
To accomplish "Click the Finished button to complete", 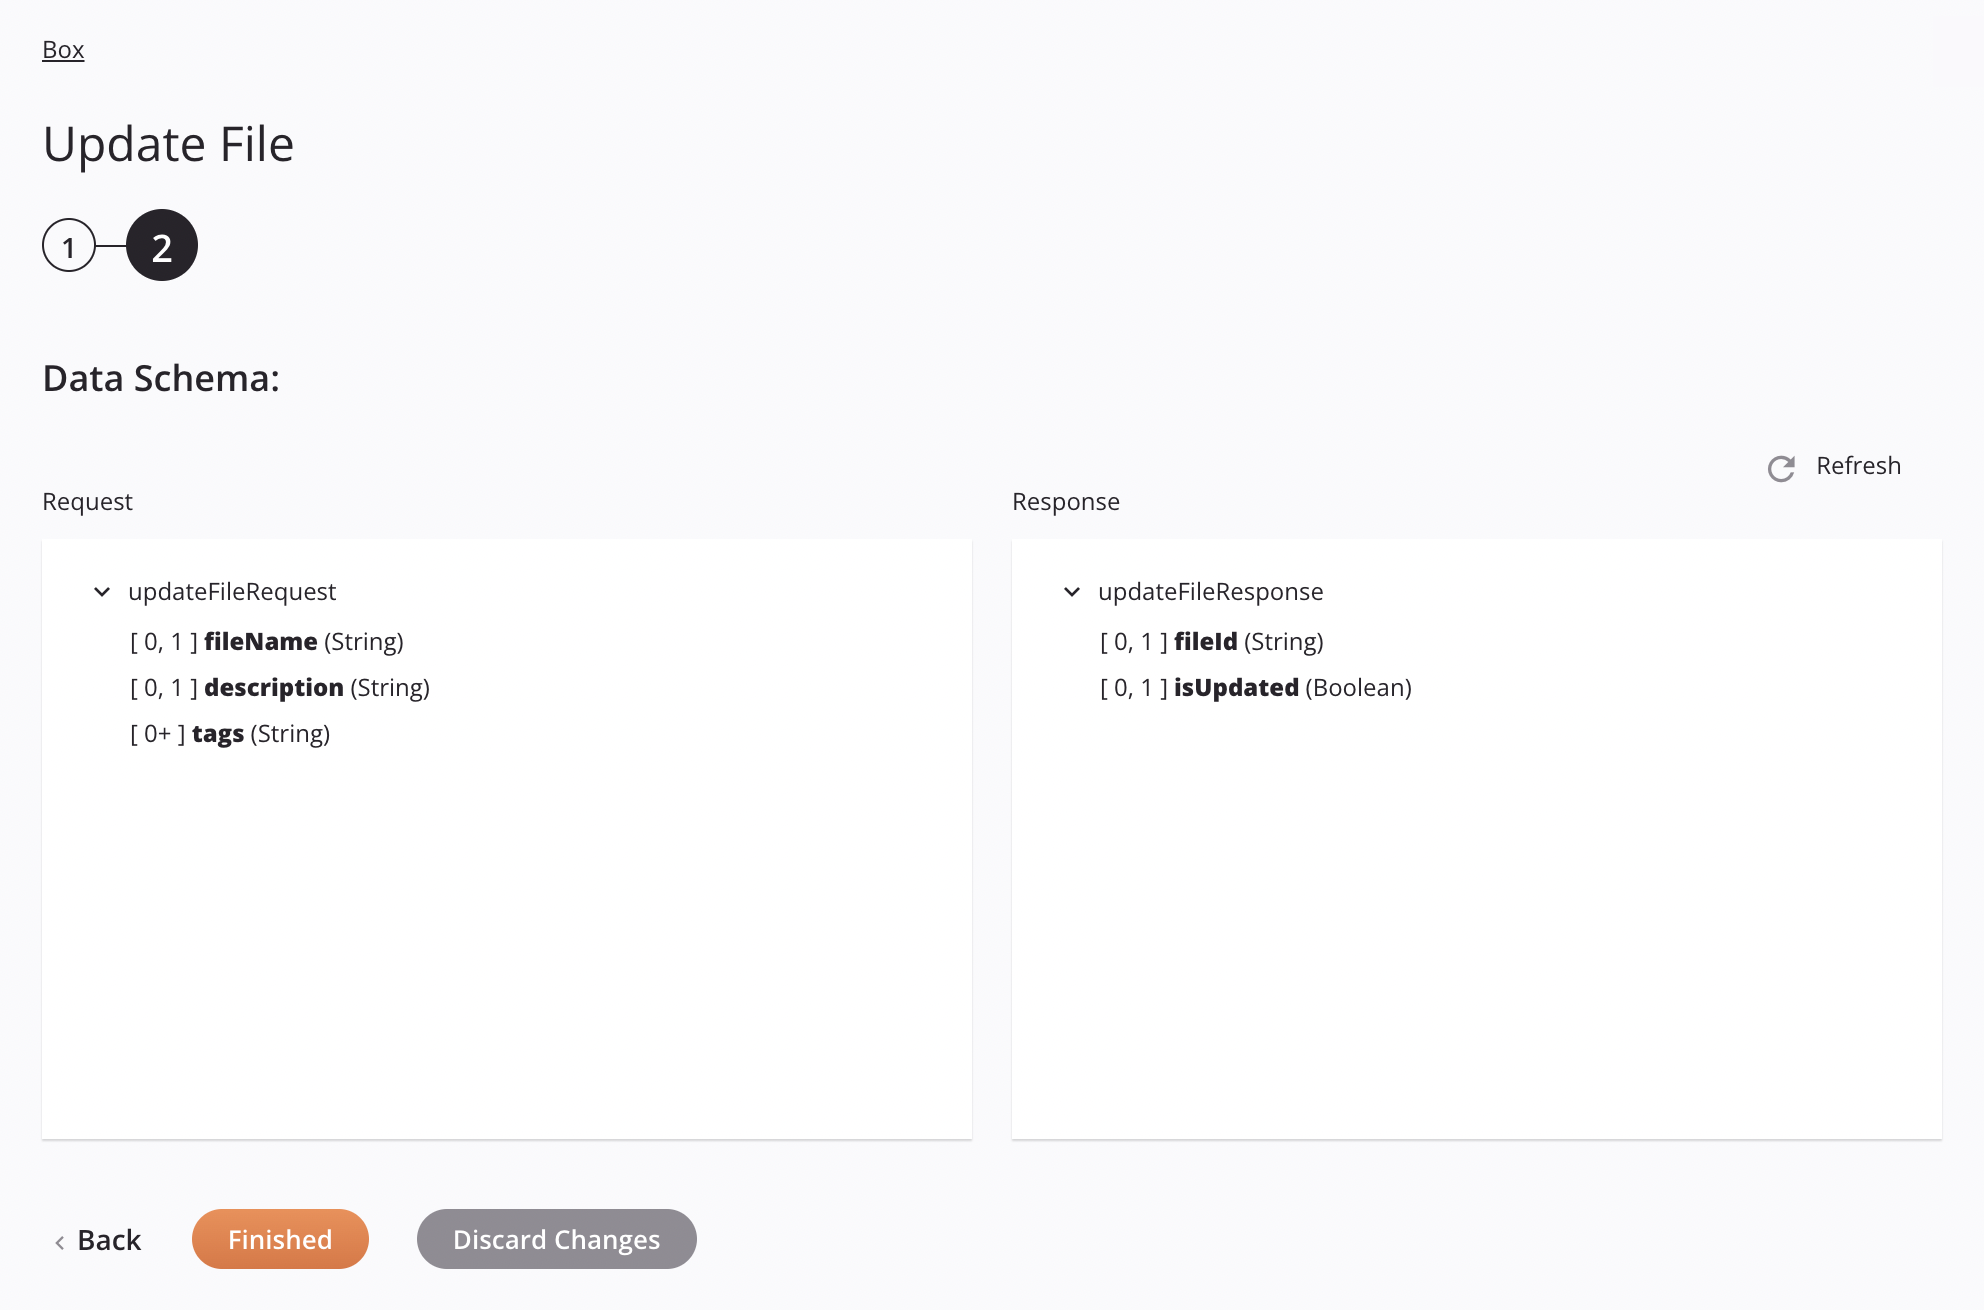I will tap(281, 1237).
